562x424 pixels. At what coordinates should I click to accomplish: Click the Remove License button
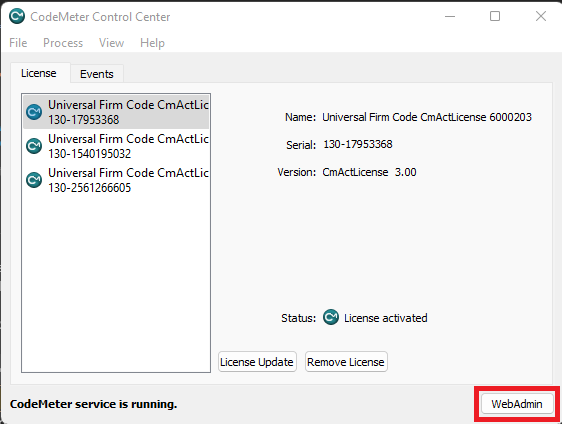click(x=346, y=362)
